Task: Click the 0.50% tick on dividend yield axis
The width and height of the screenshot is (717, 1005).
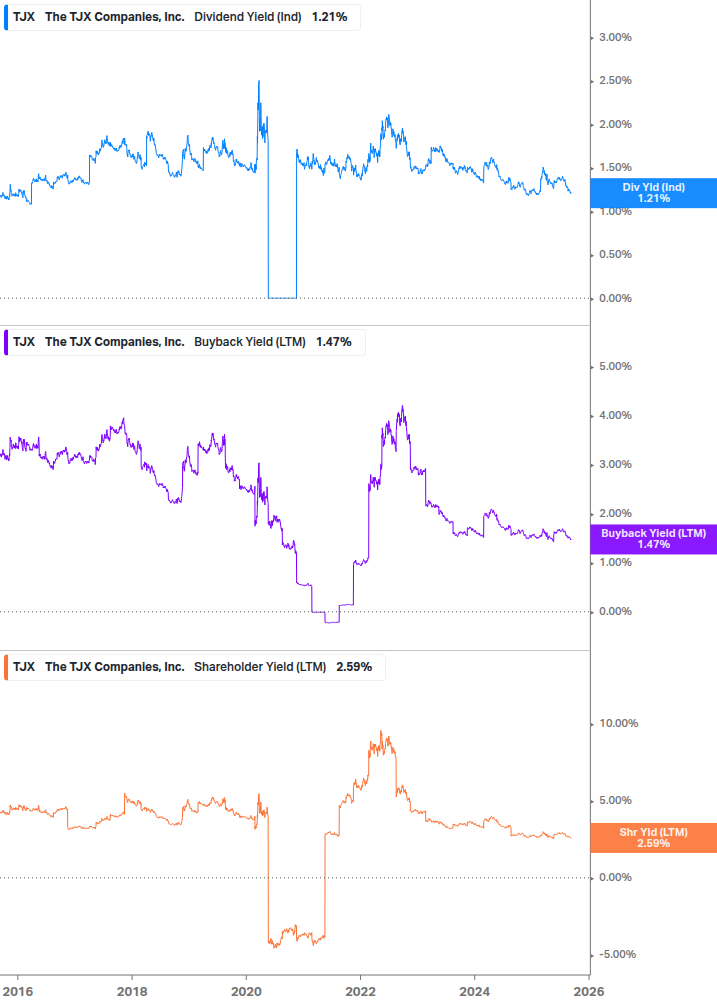Action: pos(615,254)
